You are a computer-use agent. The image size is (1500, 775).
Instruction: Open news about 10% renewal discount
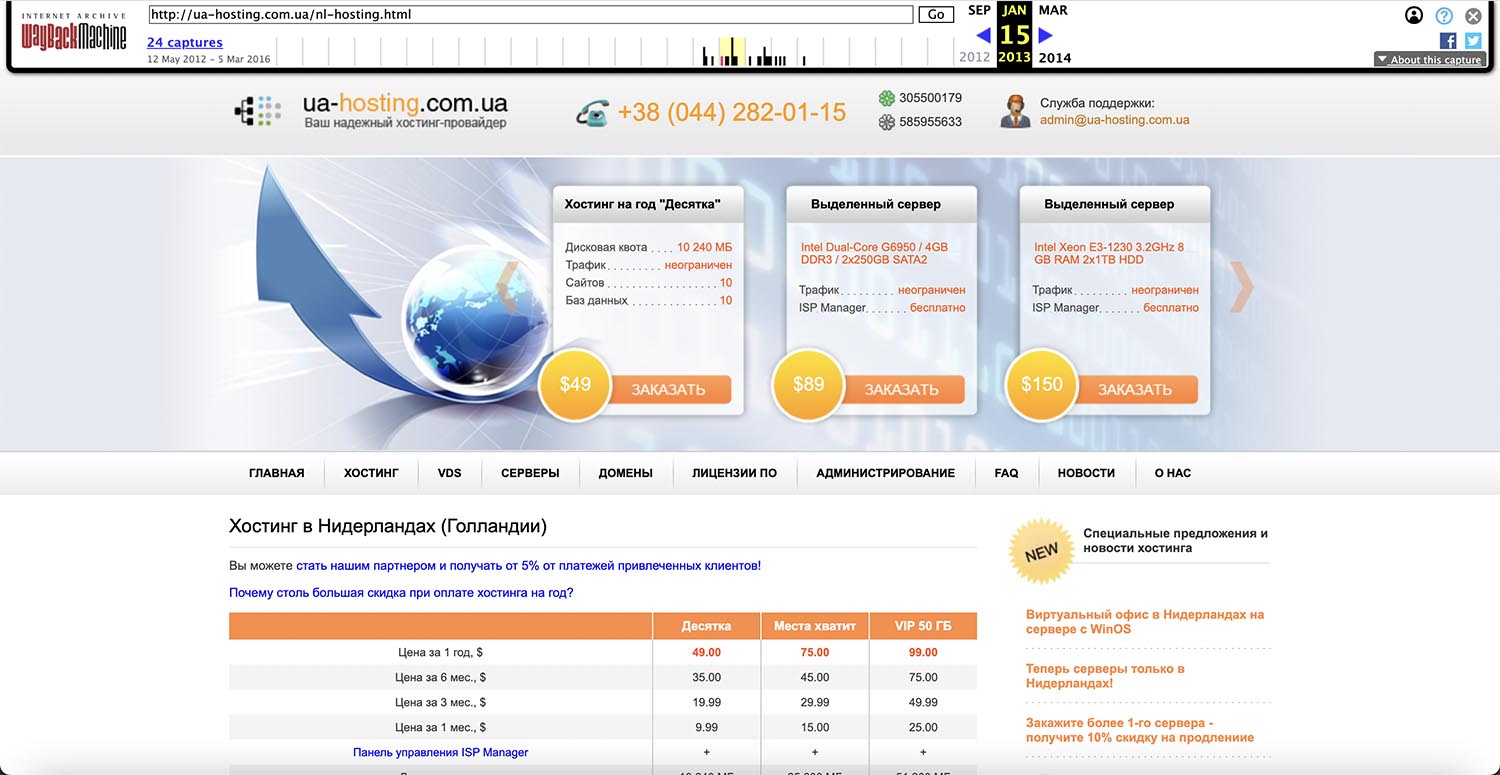pos(1140,730)
